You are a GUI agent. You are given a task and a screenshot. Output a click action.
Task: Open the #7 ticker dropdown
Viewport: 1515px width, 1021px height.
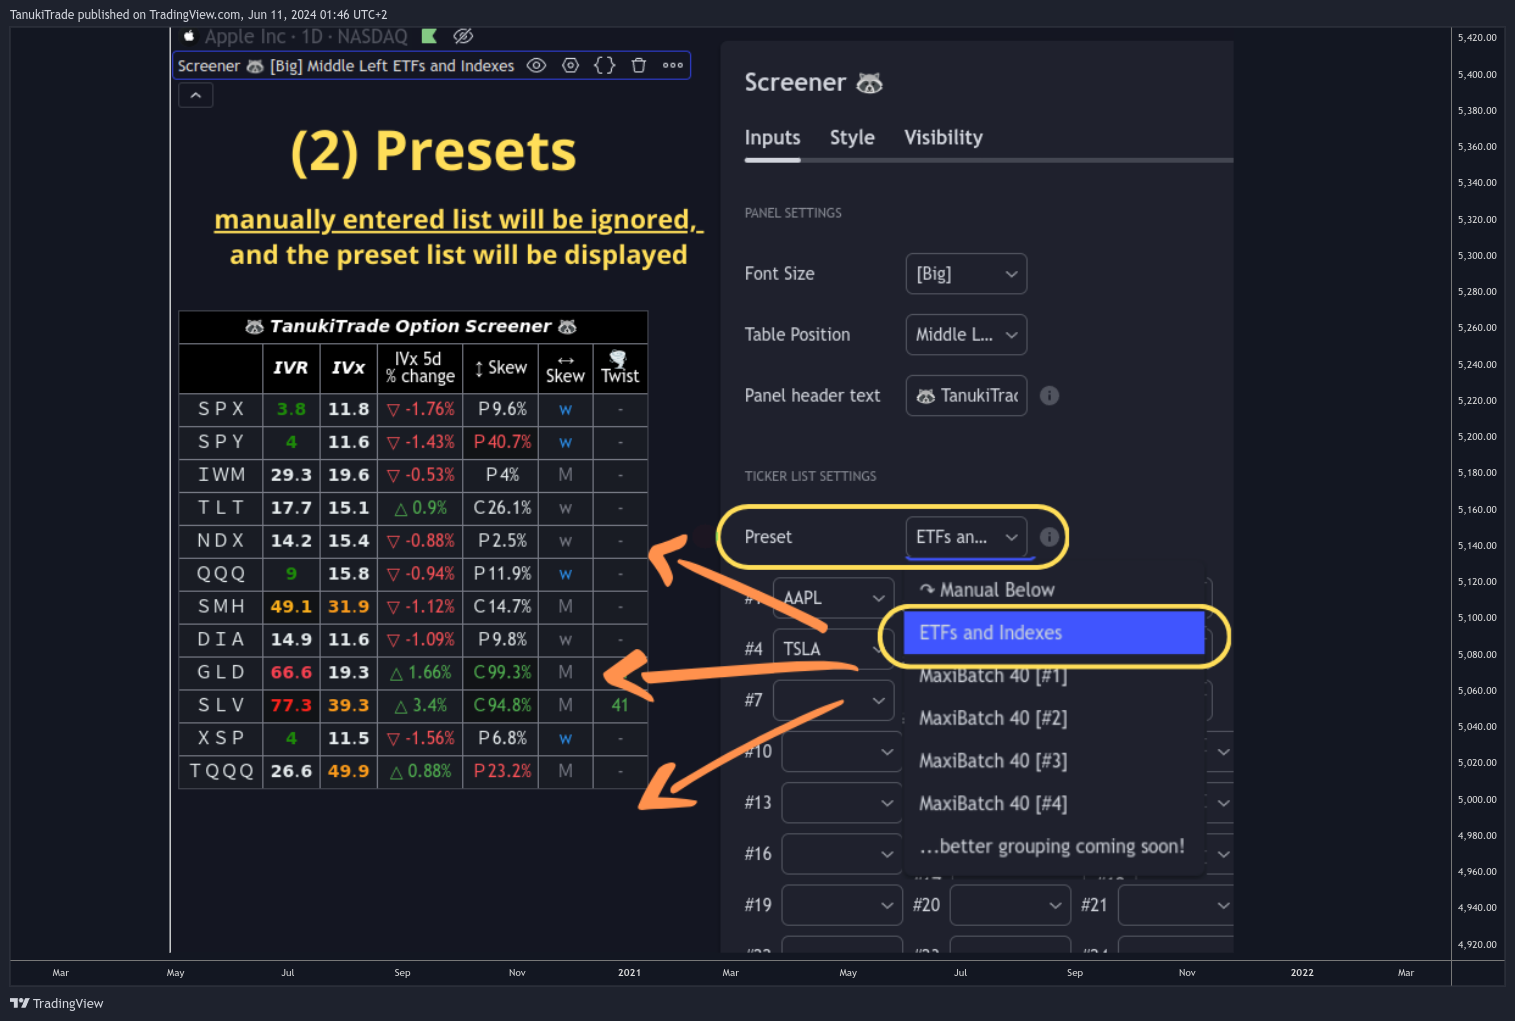click(x=833, y=700)
